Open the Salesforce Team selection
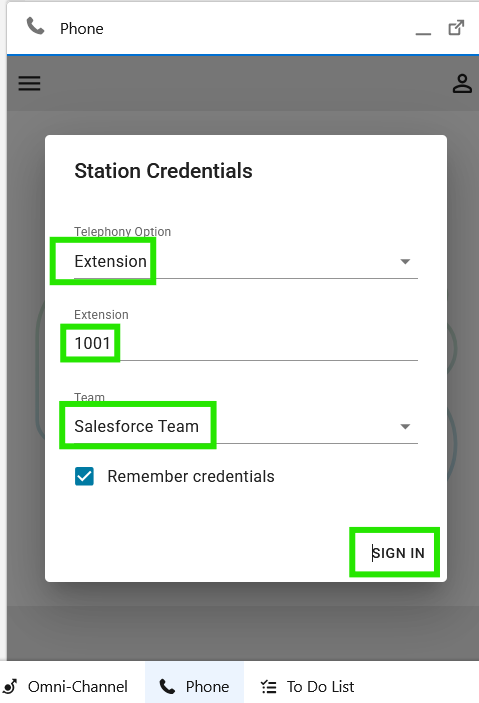479x703 pixels. click(x=246, y=426)
